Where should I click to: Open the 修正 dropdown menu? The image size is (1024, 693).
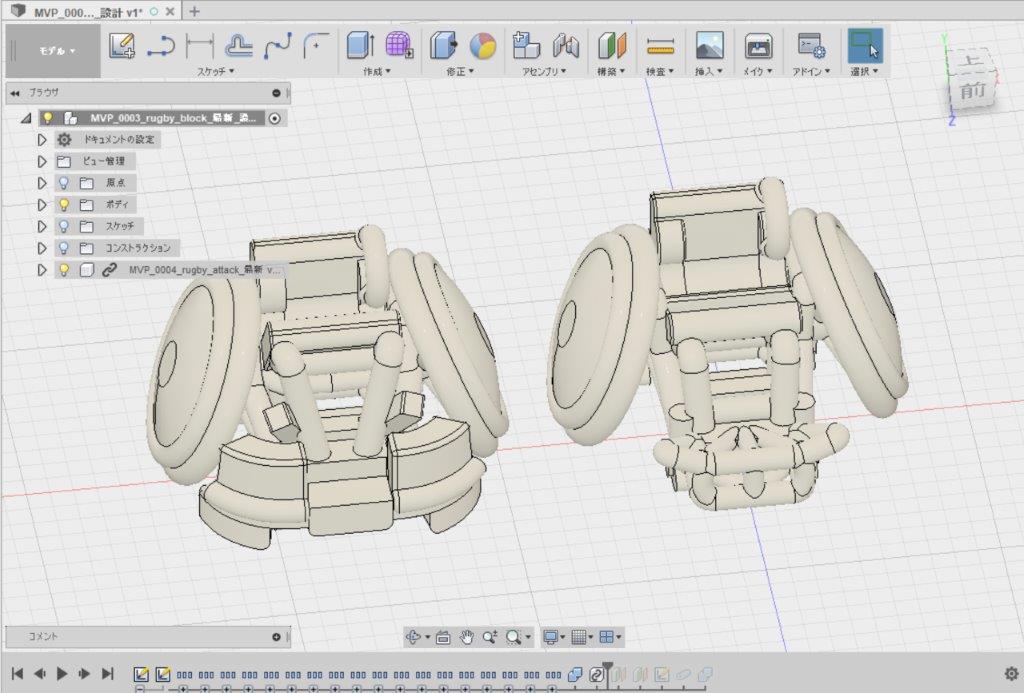tap(460, 71)
